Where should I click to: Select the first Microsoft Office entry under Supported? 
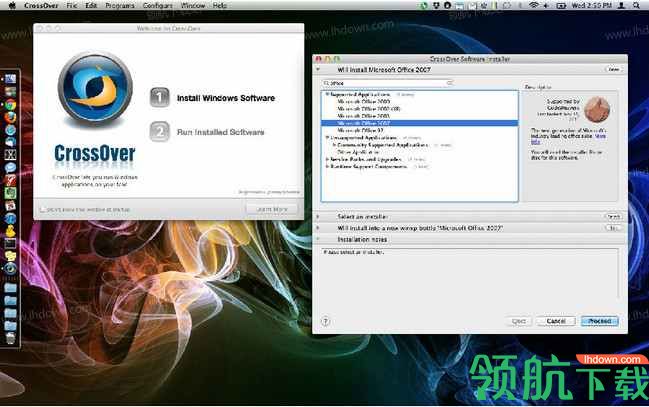(420, 101)
